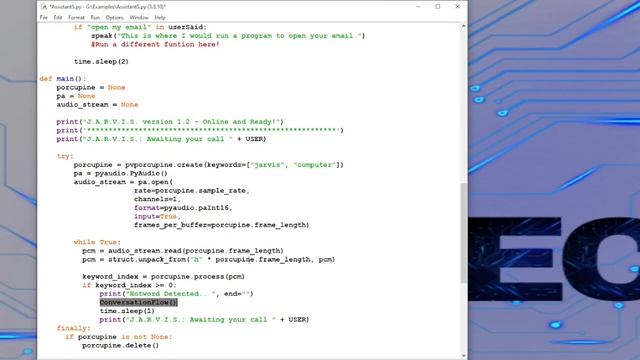Click the vertical scrollbar thumb

(x=464, y=233)
